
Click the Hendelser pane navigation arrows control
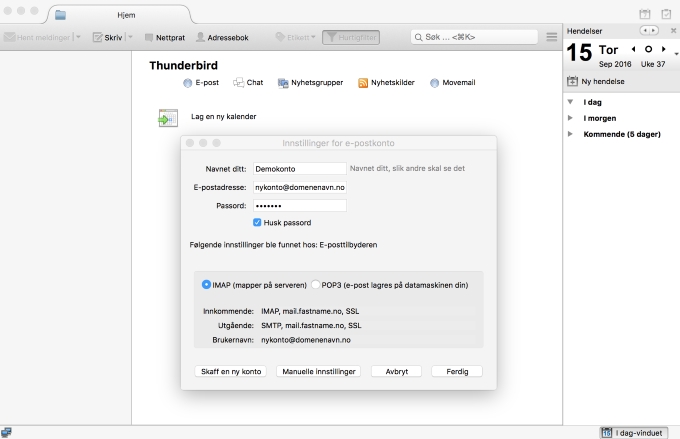coord(649,31)
